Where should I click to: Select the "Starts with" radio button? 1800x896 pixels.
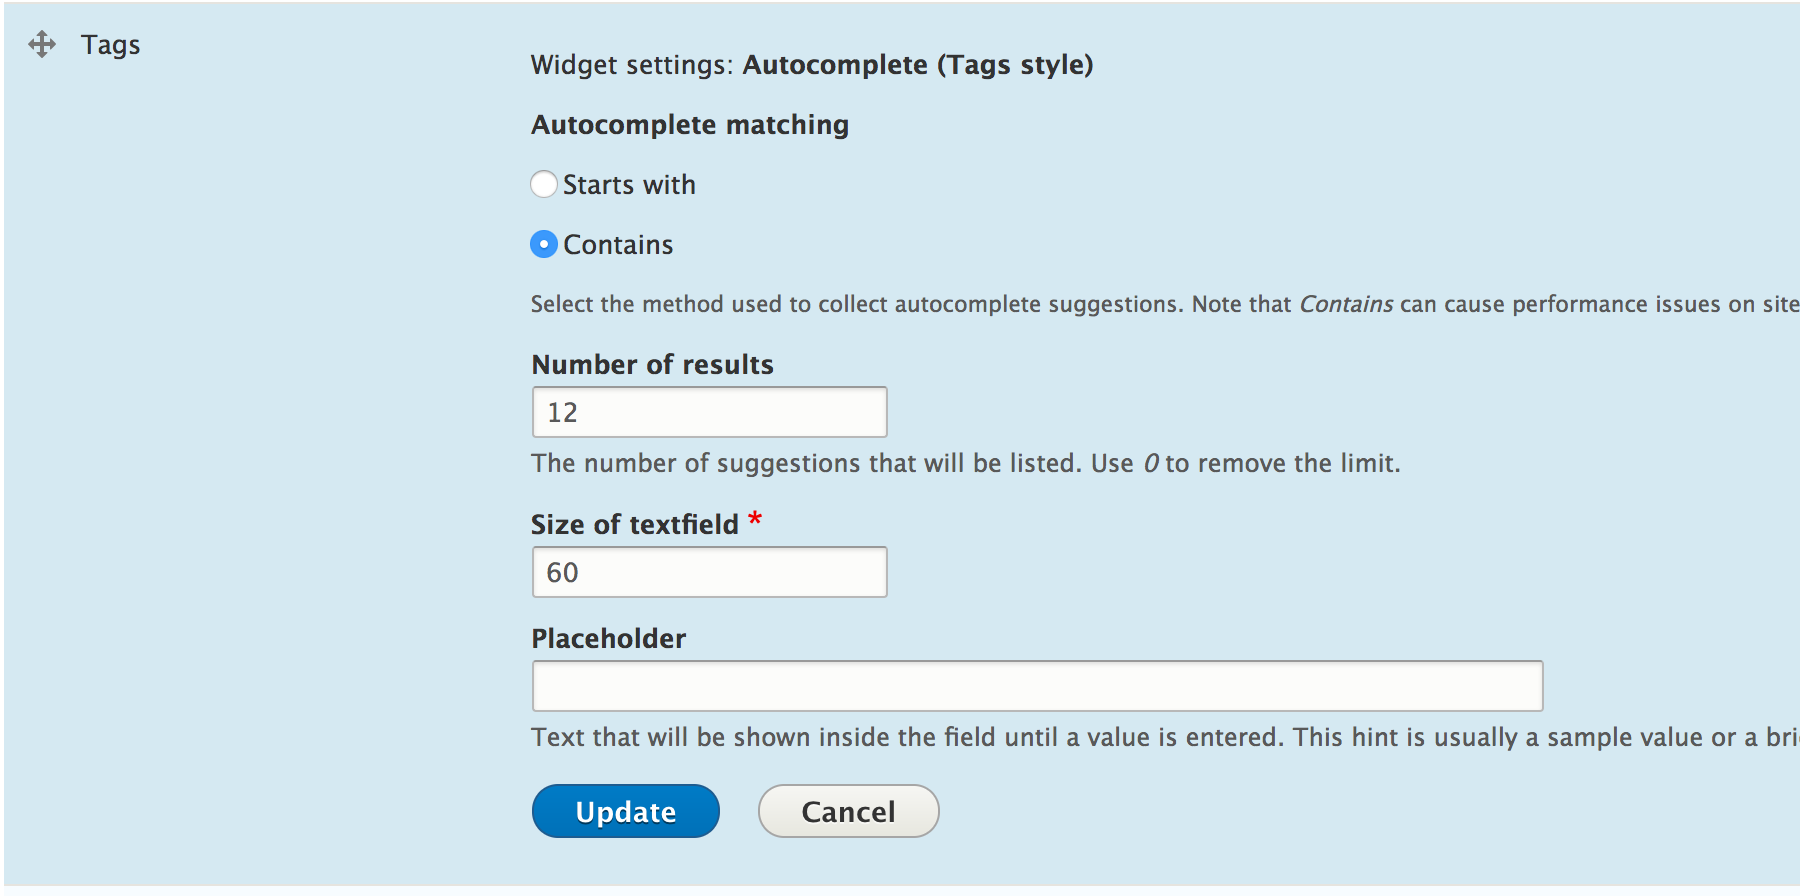point(544,184)
